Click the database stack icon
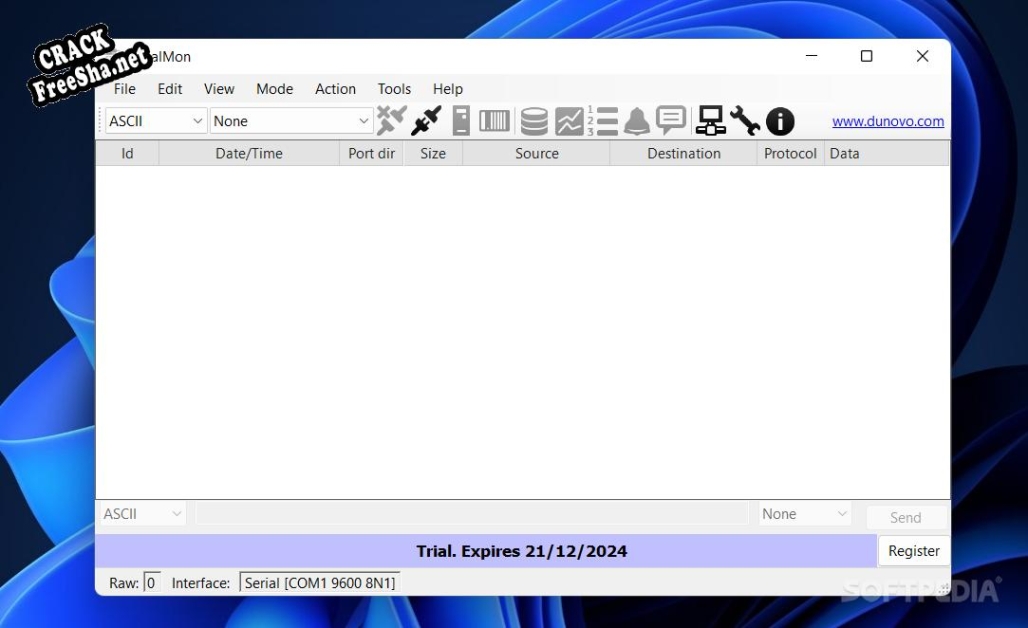 tap(534, 121)
